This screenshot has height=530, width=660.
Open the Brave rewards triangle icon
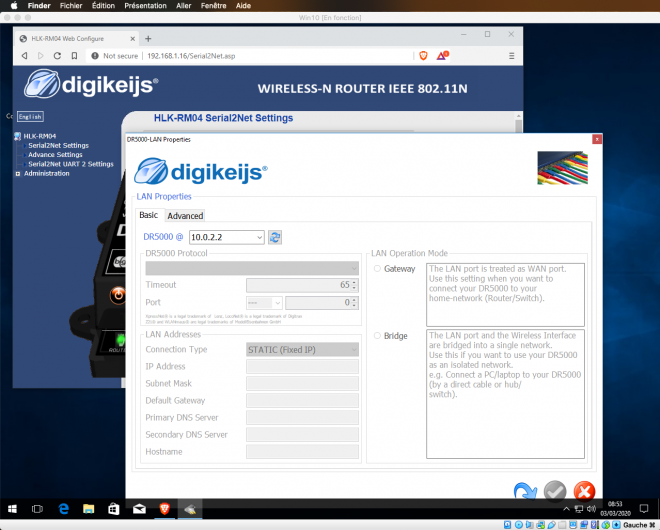tap(442, 56)
